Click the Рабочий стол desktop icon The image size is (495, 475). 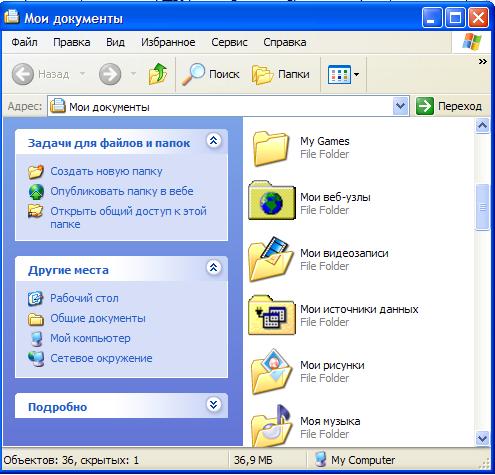35,298
